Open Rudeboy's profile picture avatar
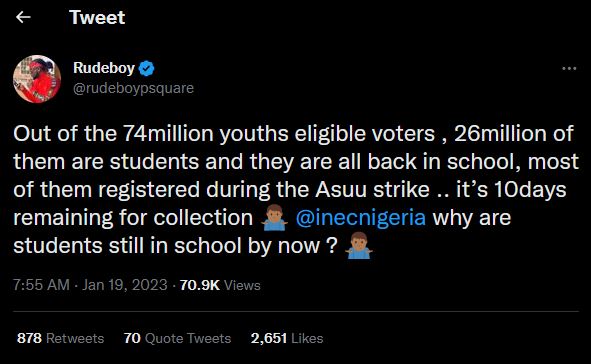591x364 pixels. 37,79
